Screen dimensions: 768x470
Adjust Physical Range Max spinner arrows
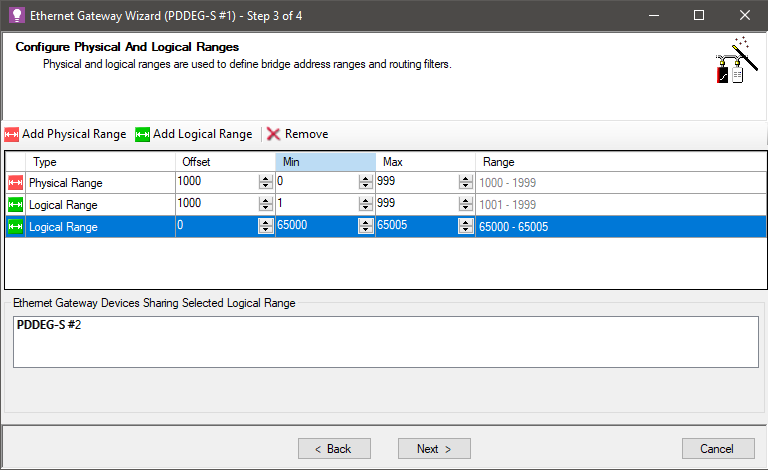pos(465,183)
